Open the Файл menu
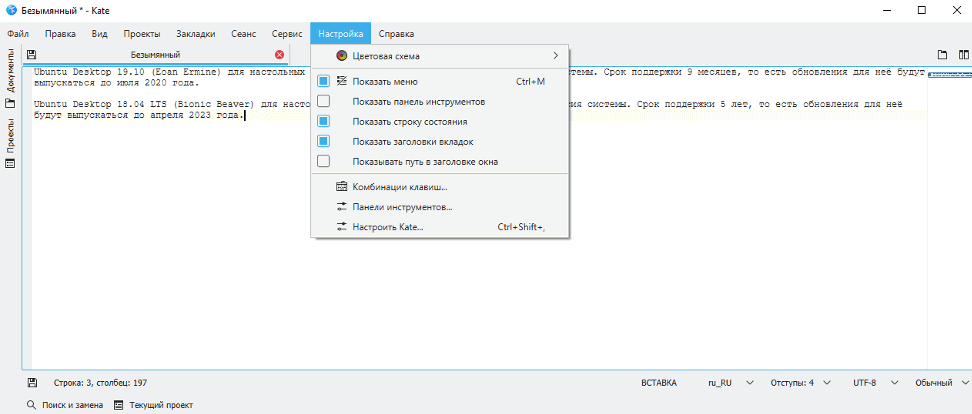This screenshot has width=972, height=414. pyautogui.click(x=19, y=33)
